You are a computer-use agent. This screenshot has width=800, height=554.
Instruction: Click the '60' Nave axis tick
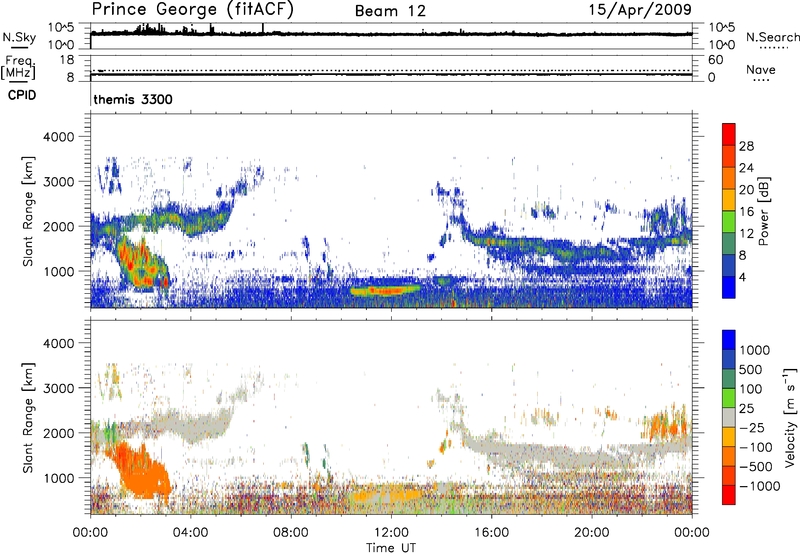coord(715,60)
